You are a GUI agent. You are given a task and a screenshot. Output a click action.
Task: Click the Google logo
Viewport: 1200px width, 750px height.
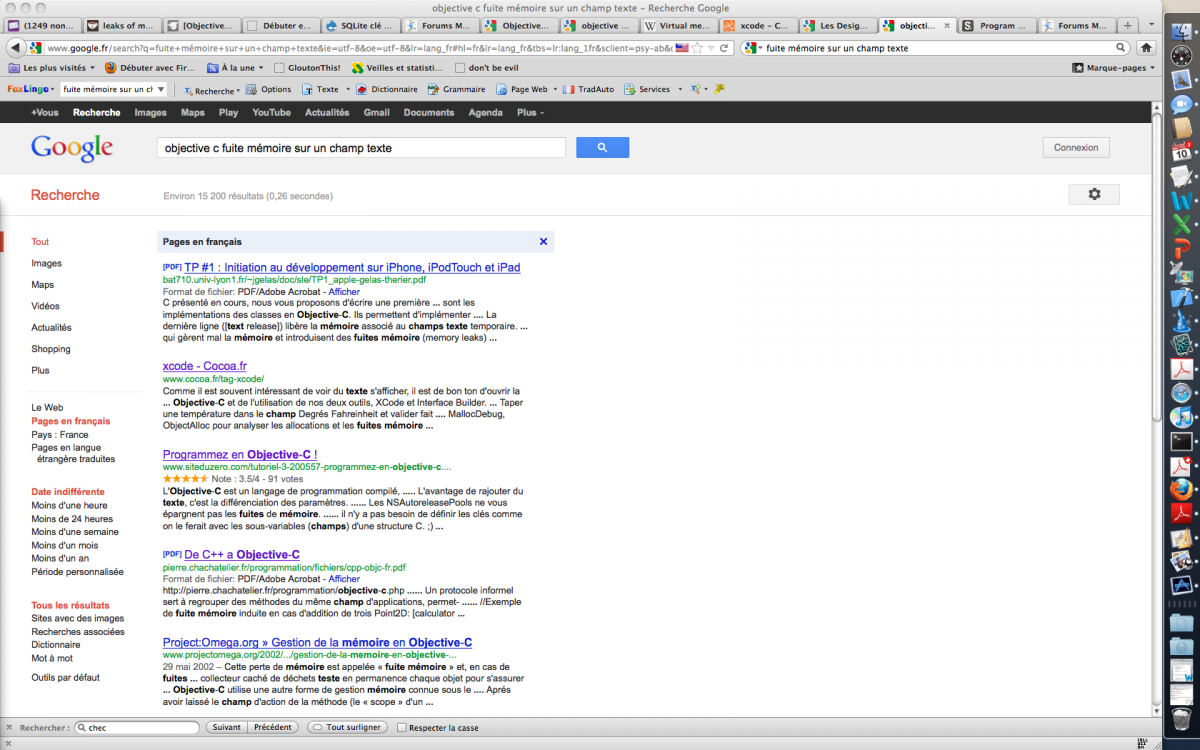click(x=72, y=147)
